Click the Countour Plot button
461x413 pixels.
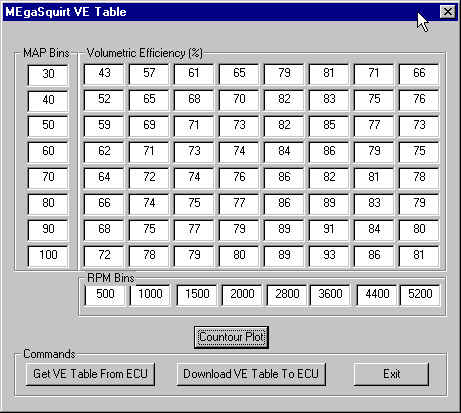[231, 337]
